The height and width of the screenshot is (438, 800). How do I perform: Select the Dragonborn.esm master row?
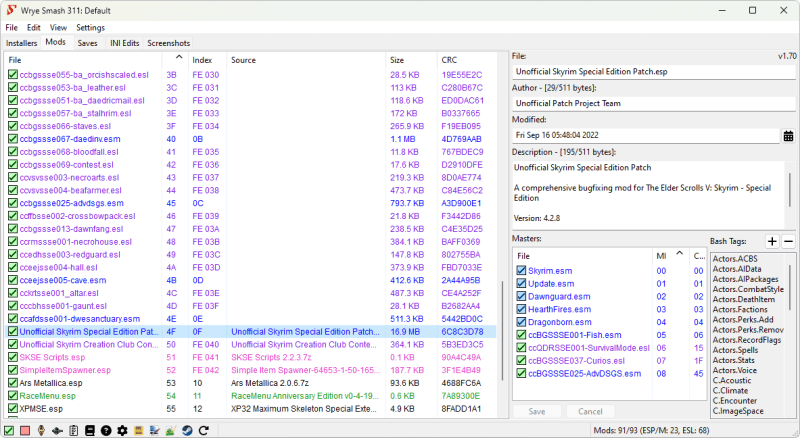click(x=609, y=322)
